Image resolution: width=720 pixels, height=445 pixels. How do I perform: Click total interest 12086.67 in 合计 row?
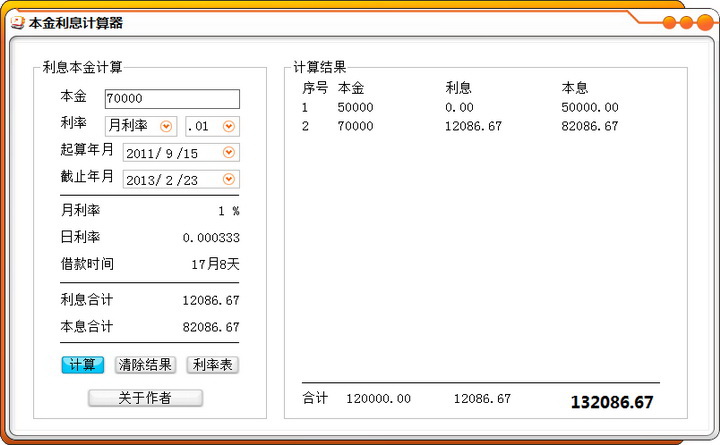482,399
